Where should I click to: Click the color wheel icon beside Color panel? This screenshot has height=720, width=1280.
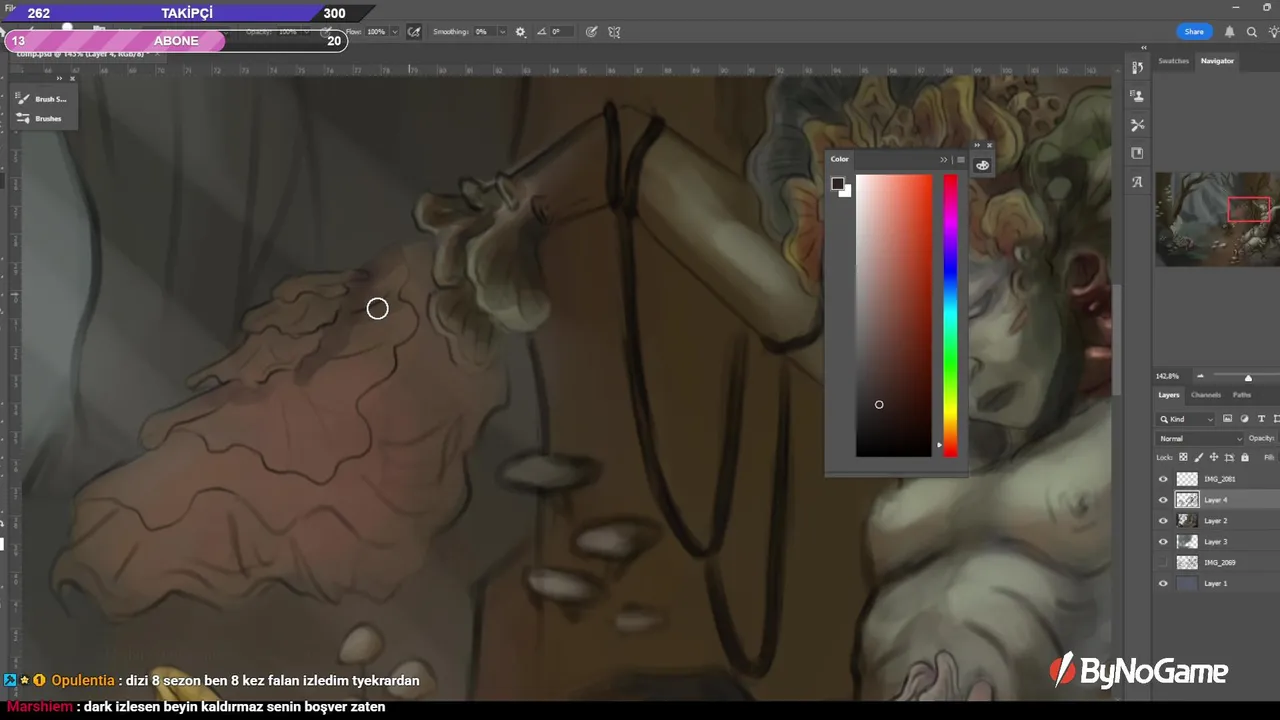click(982, 165)
